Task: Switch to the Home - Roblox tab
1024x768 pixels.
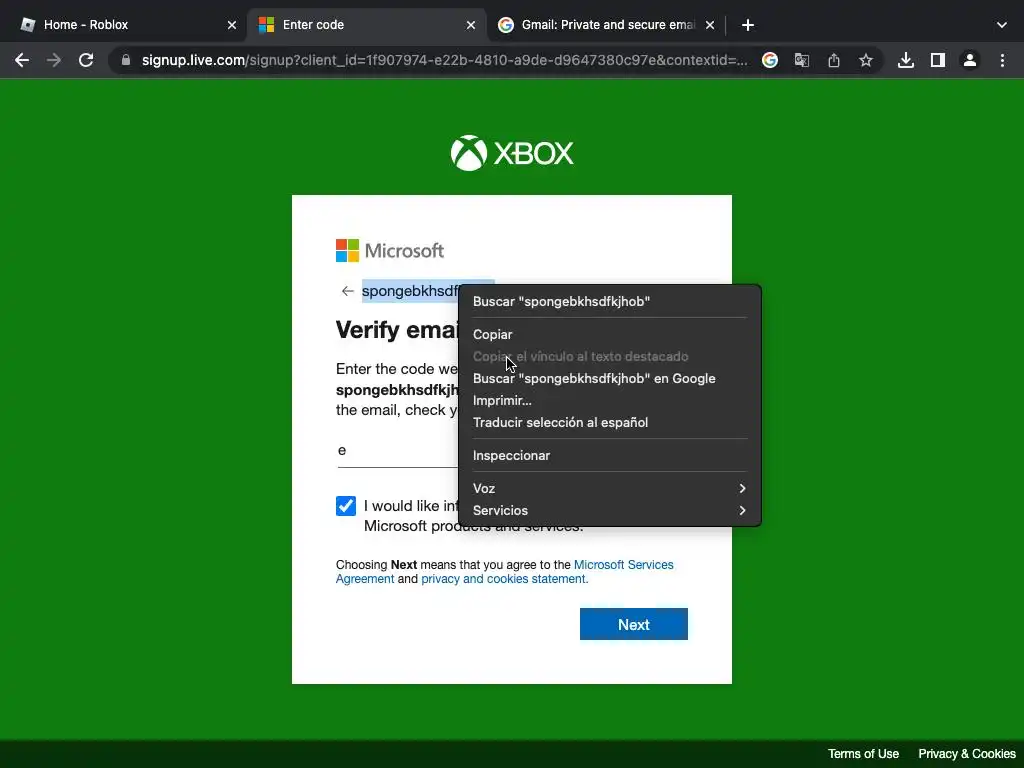Action: 125,25
